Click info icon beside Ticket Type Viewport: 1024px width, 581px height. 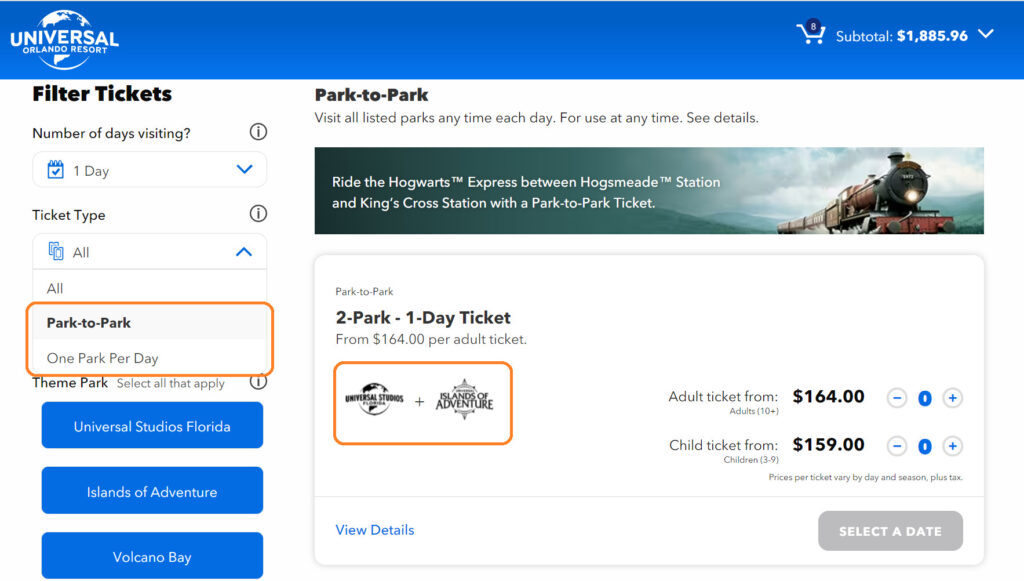pos(258,214)
